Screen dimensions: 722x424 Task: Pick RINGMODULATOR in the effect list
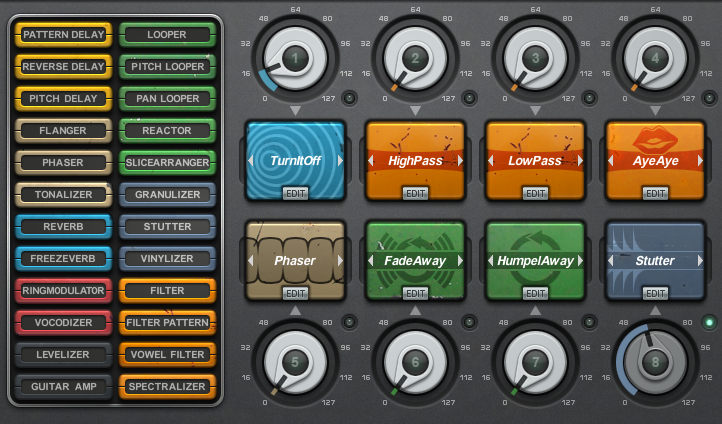(x=63, y=291)
